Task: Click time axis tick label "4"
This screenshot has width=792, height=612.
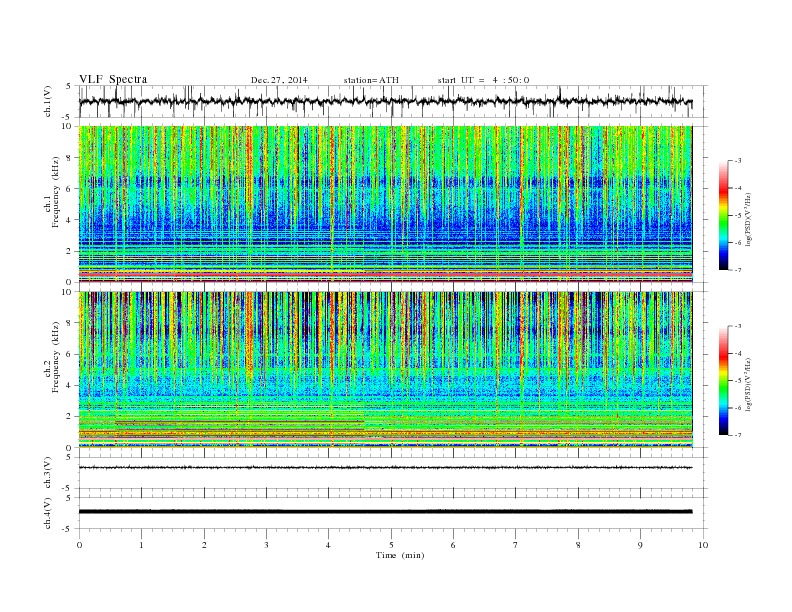Action: click(x=328, y=545)
